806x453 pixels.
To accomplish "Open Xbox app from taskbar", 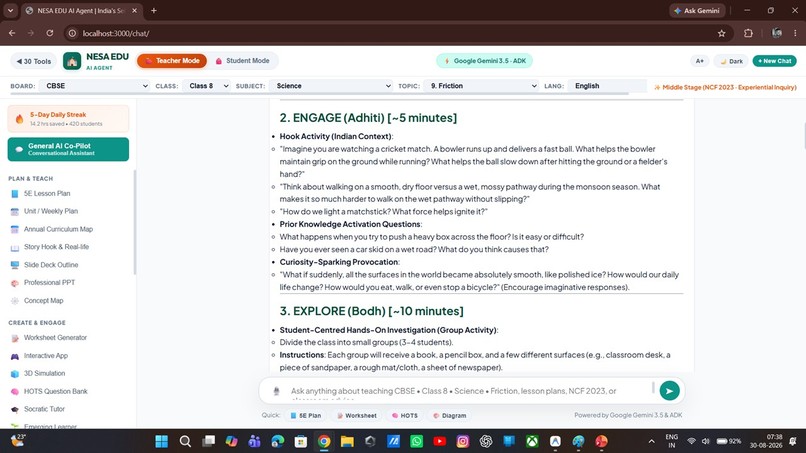I will (532, 441).
